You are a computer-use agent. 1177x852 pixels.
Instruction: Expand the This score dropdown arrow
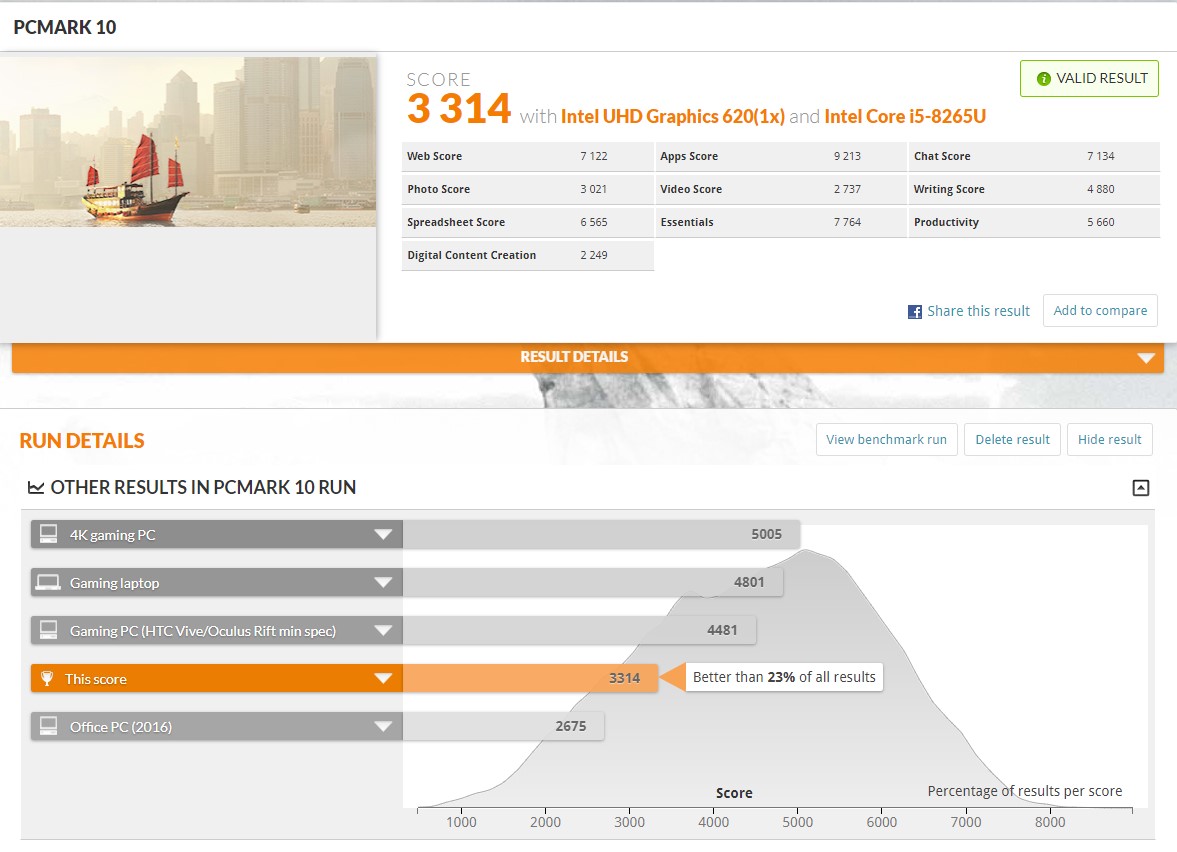tap(382, 679)
